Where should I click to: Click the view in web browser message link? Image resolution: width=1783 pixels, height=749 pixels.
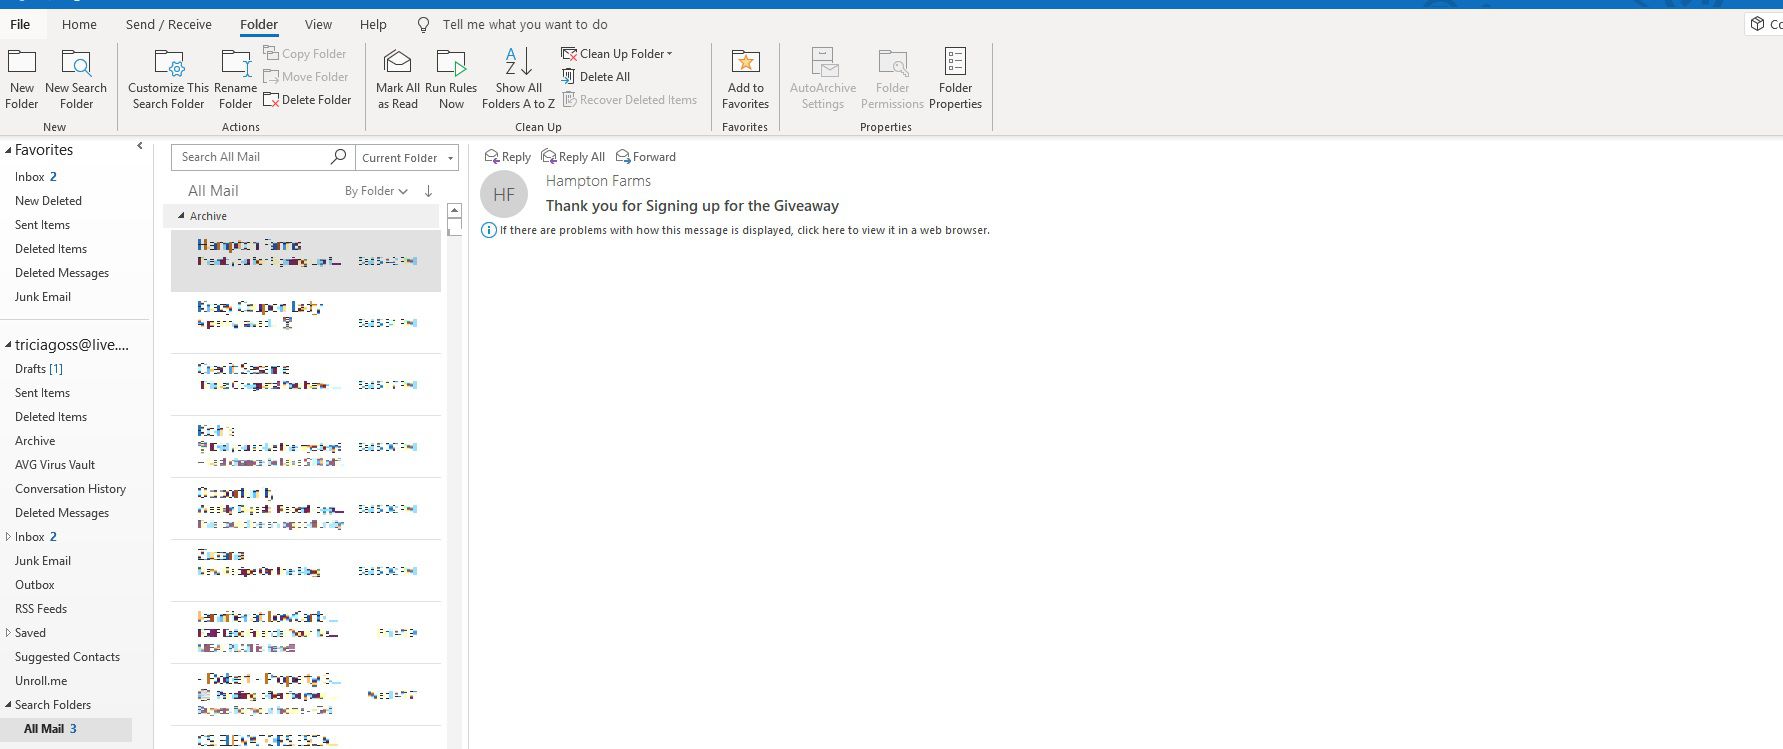tap(745, 230)
